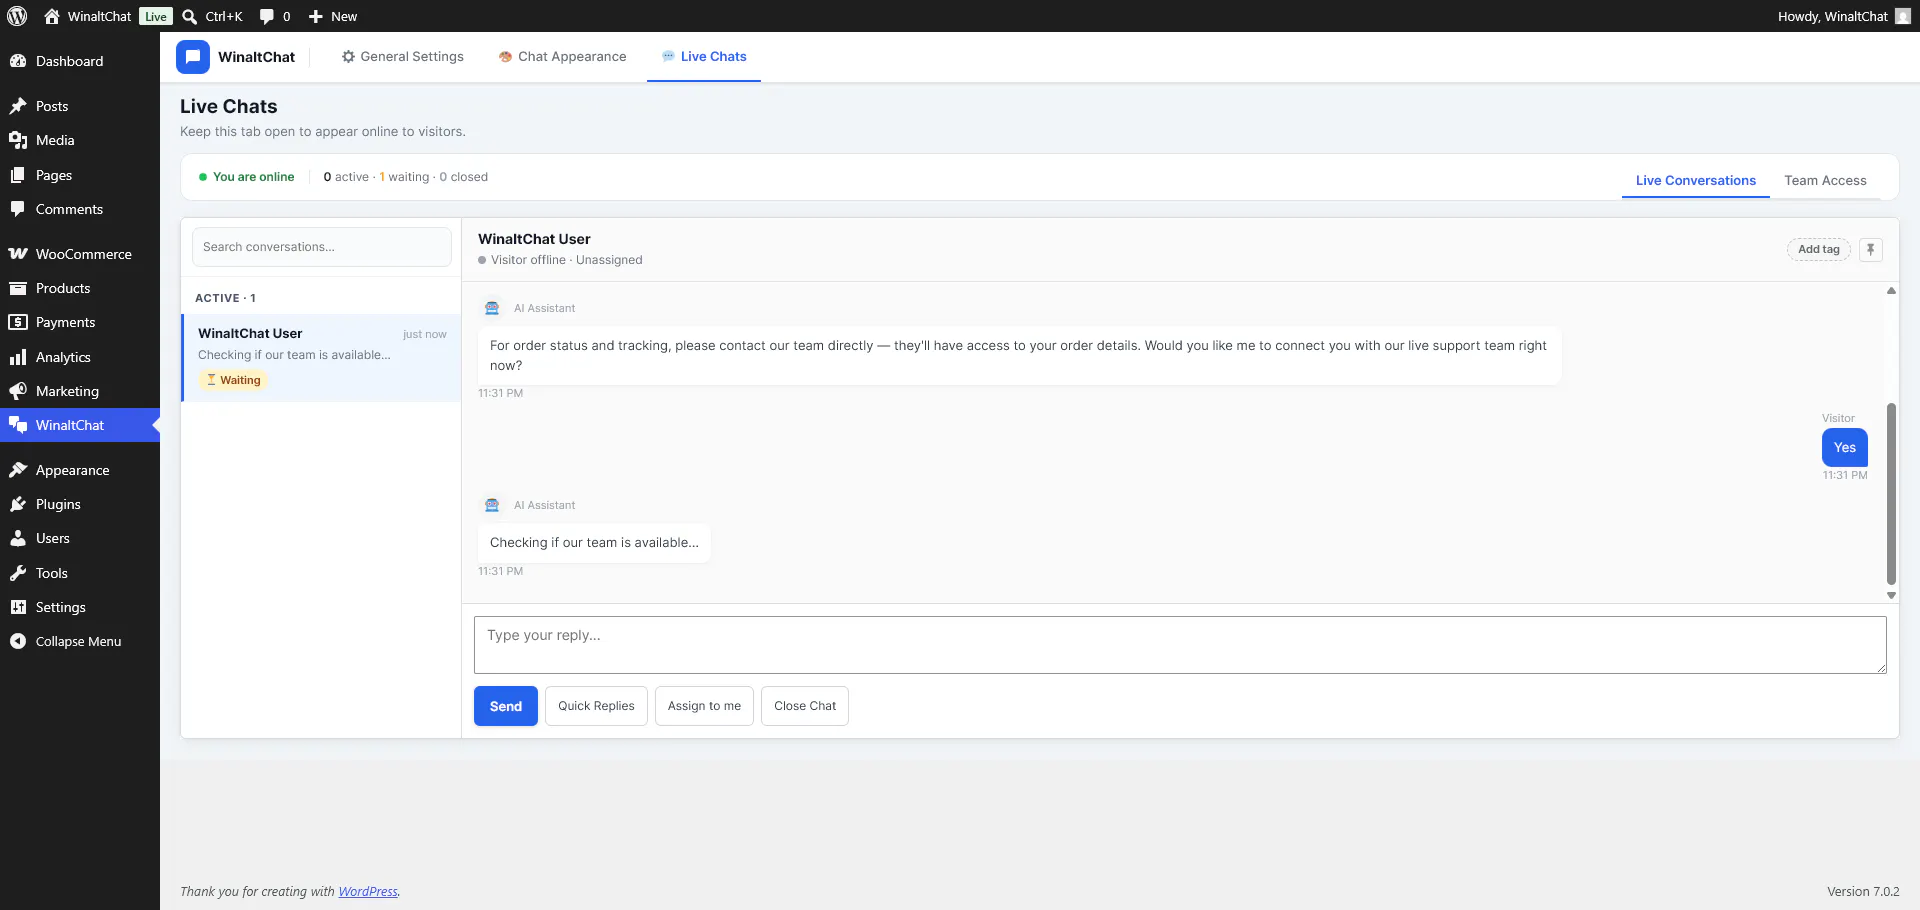Viewport: 1920px width, 910px height.
Task: Click the WooCommerce logo icon
Action: pos(18,254)
